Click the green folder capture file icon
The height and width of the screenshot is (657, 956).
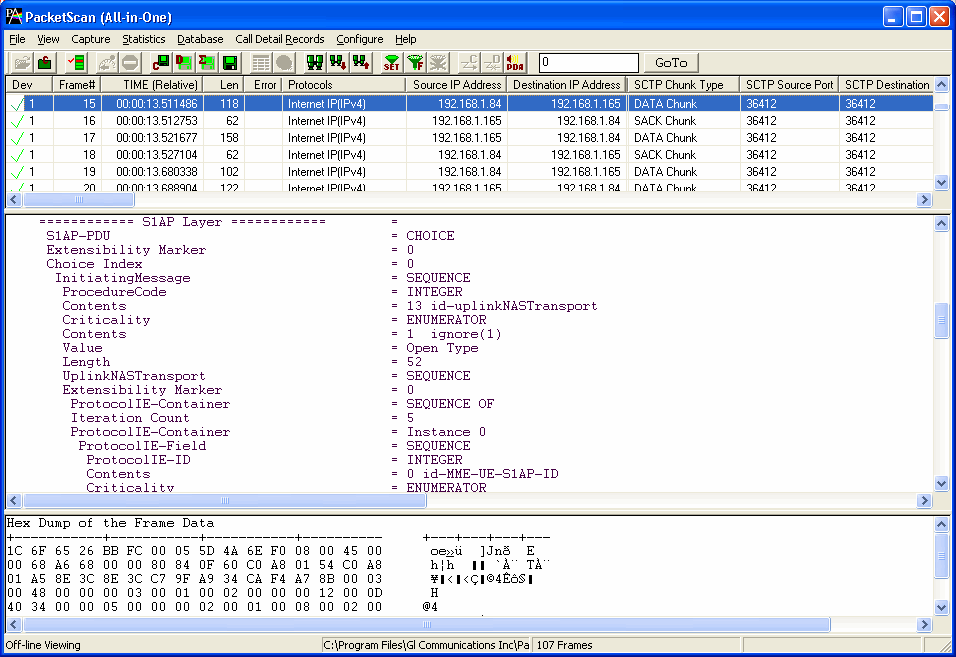coord(45,63)
